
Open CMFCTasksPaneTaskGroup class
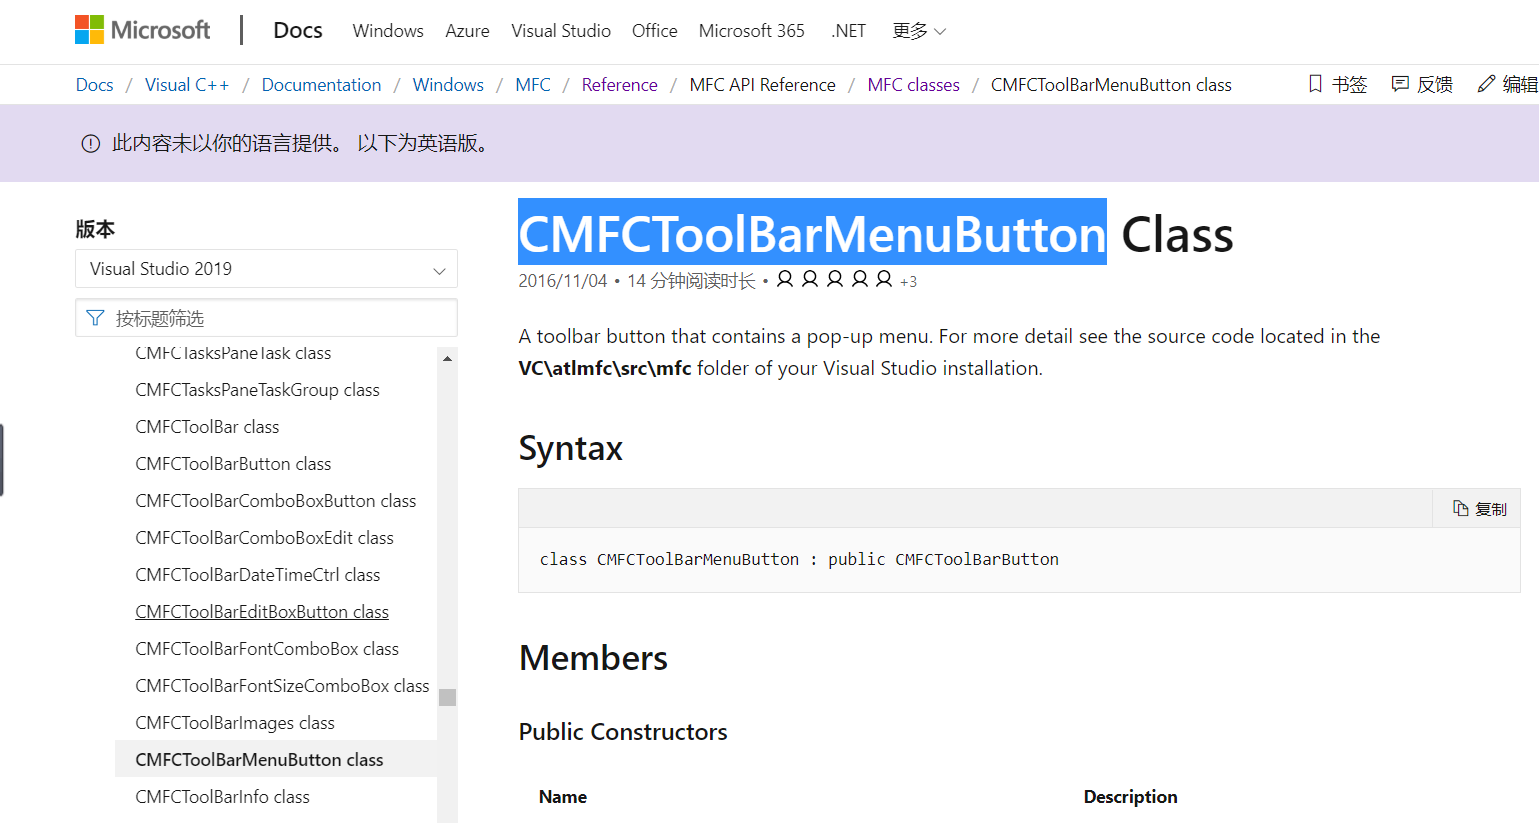[257, 390]
